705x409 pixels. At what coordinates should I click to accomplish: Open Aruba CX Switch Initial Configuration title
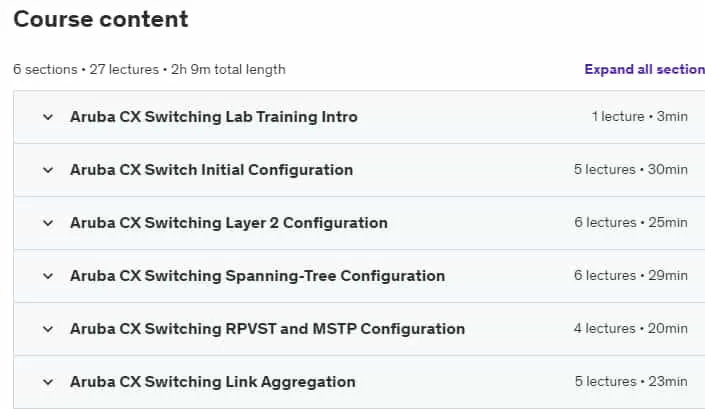pos(211,170)
